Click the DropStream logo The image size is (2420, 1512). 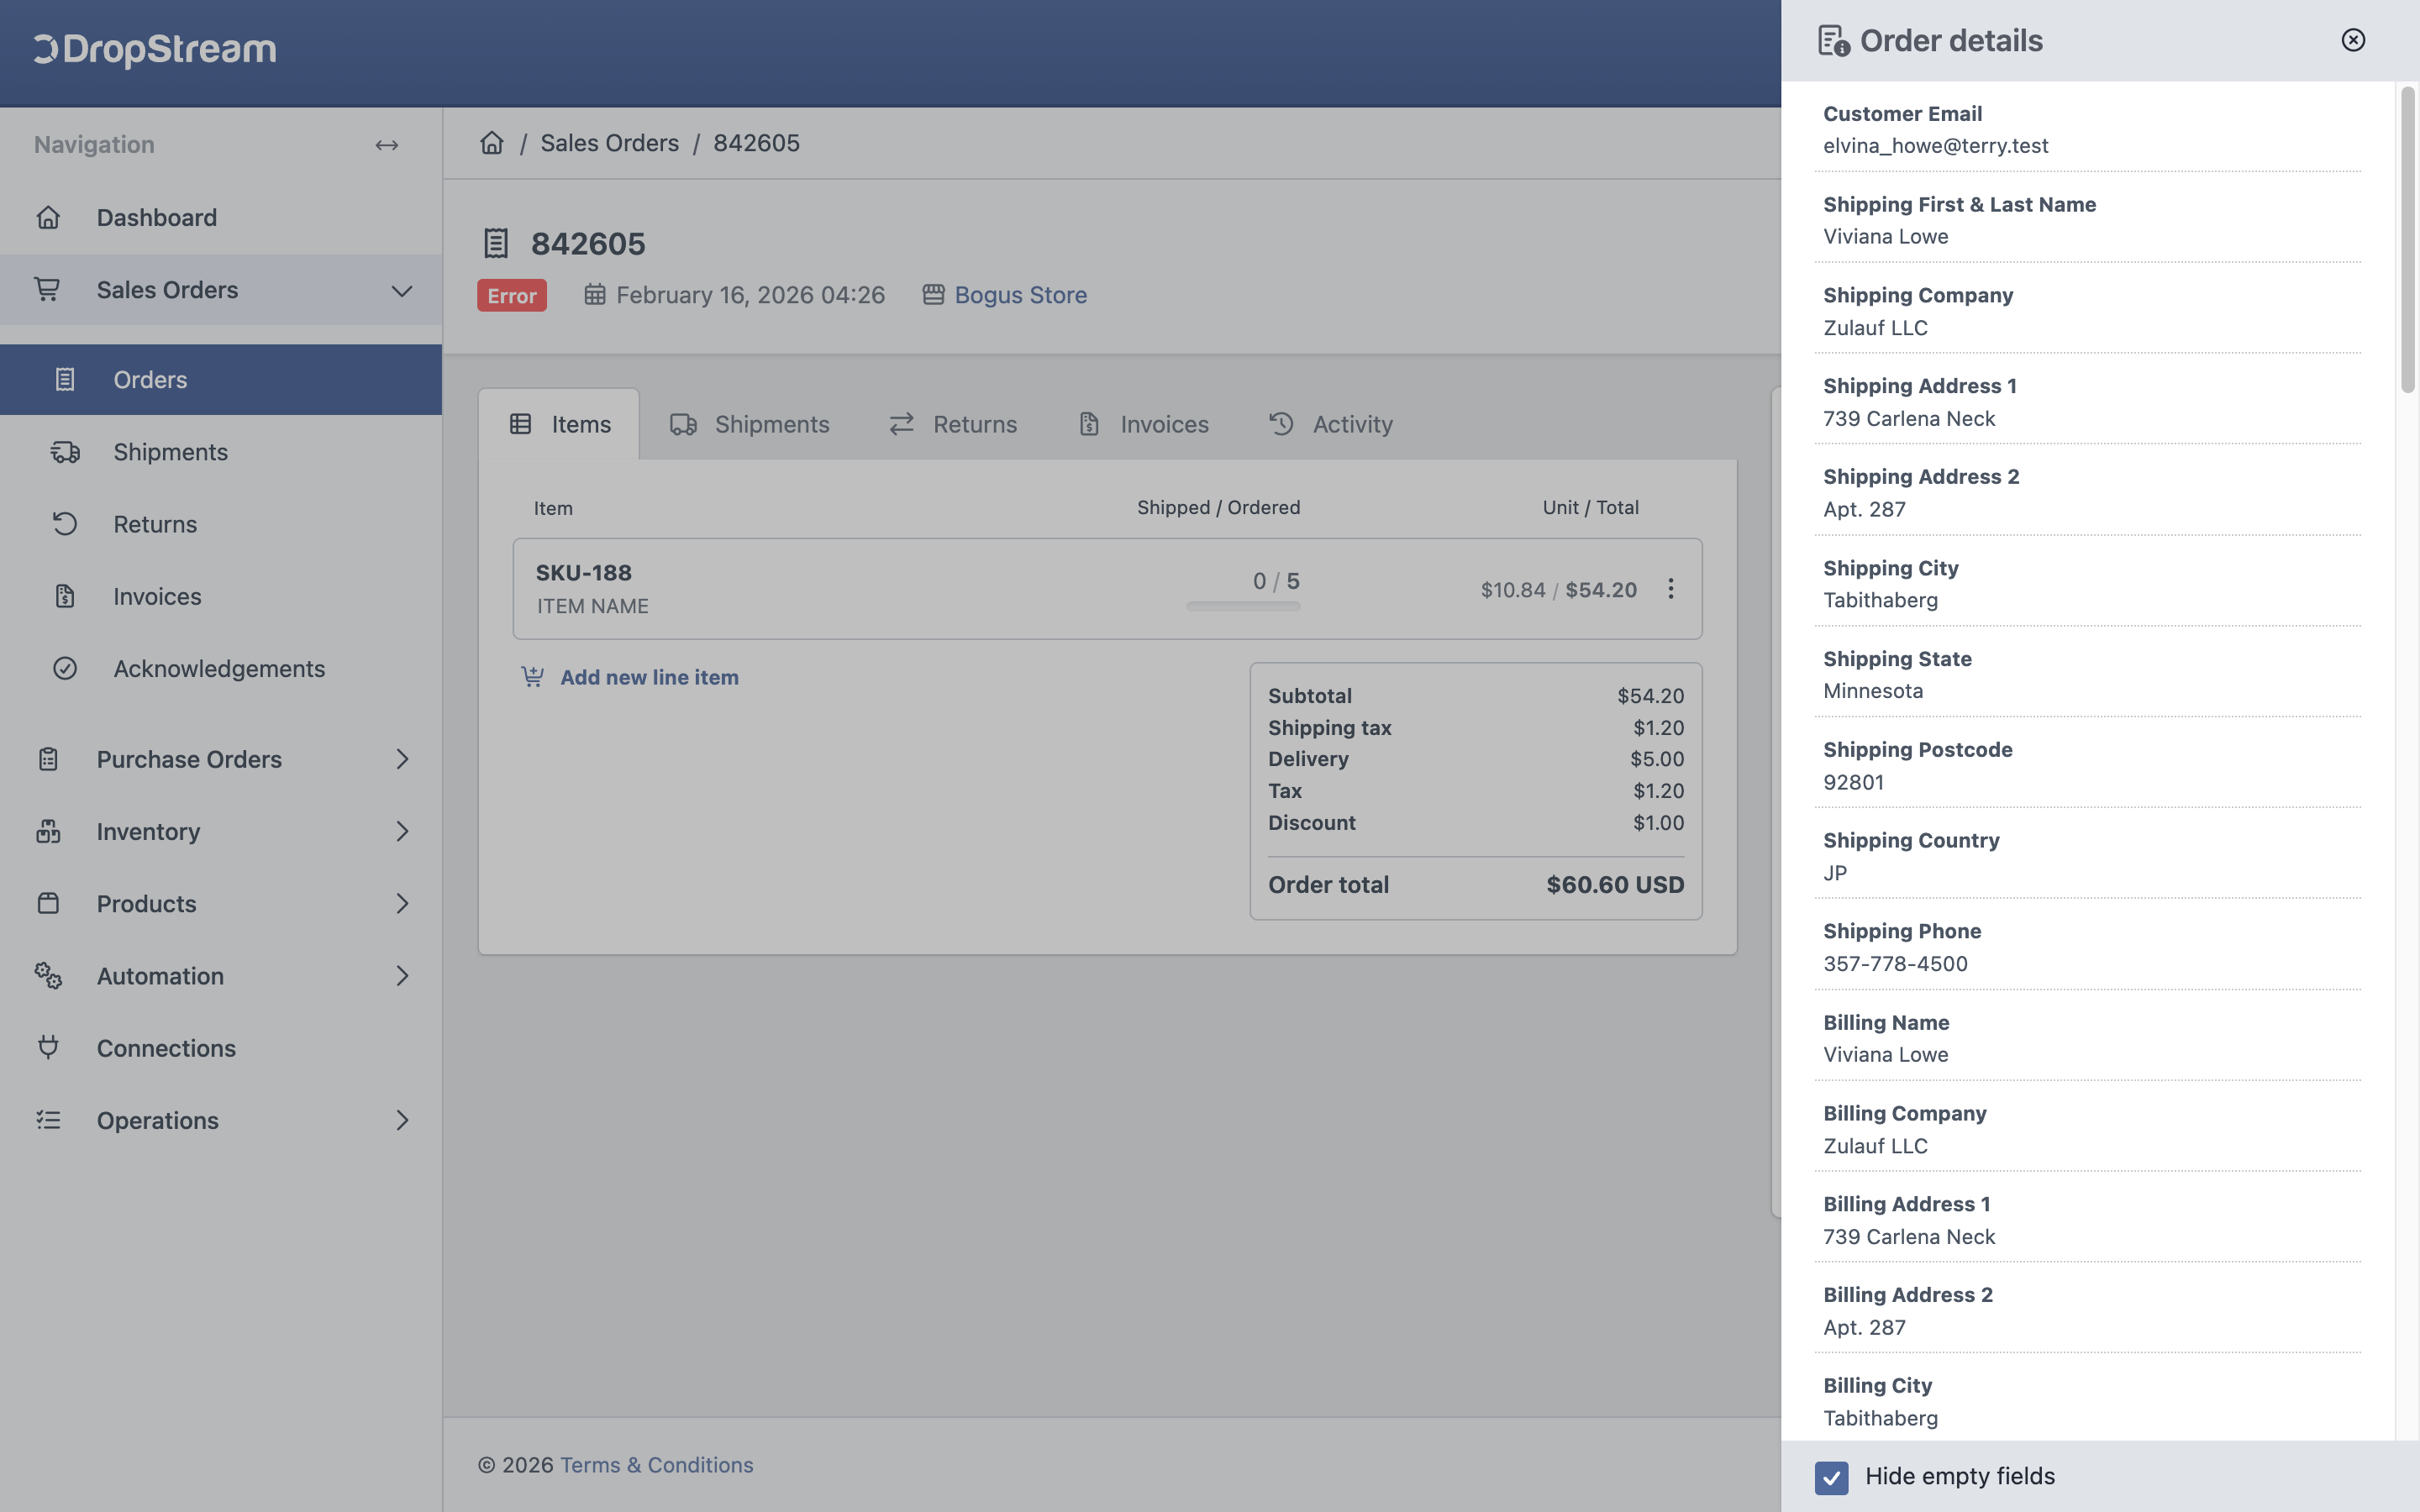click(x=155, y=49)
